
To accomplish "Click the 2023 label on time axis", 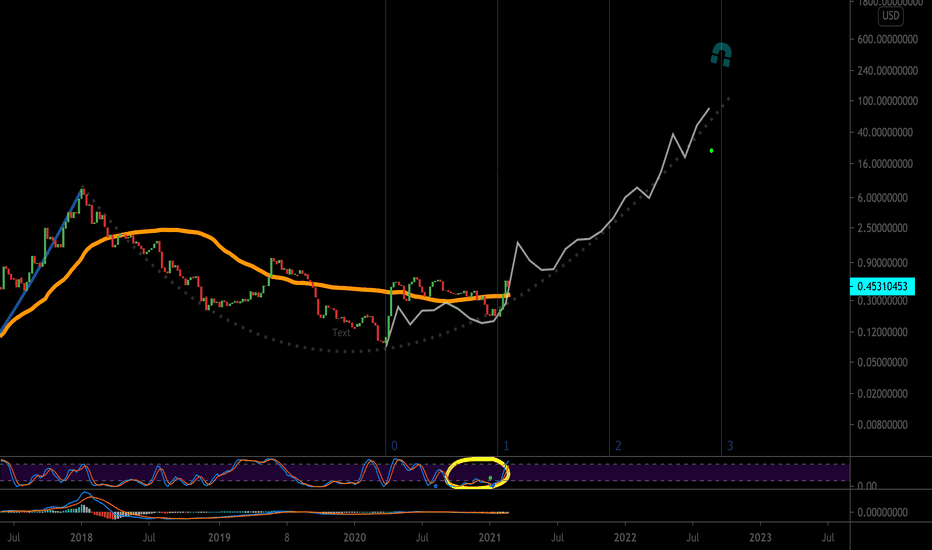I will [x=760, y=538].
